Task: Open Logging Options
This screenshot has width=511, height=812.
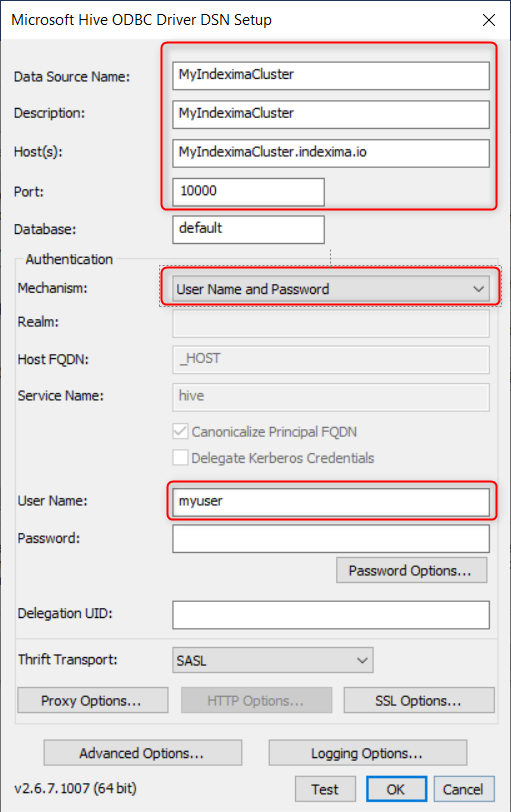Action: 368,752
